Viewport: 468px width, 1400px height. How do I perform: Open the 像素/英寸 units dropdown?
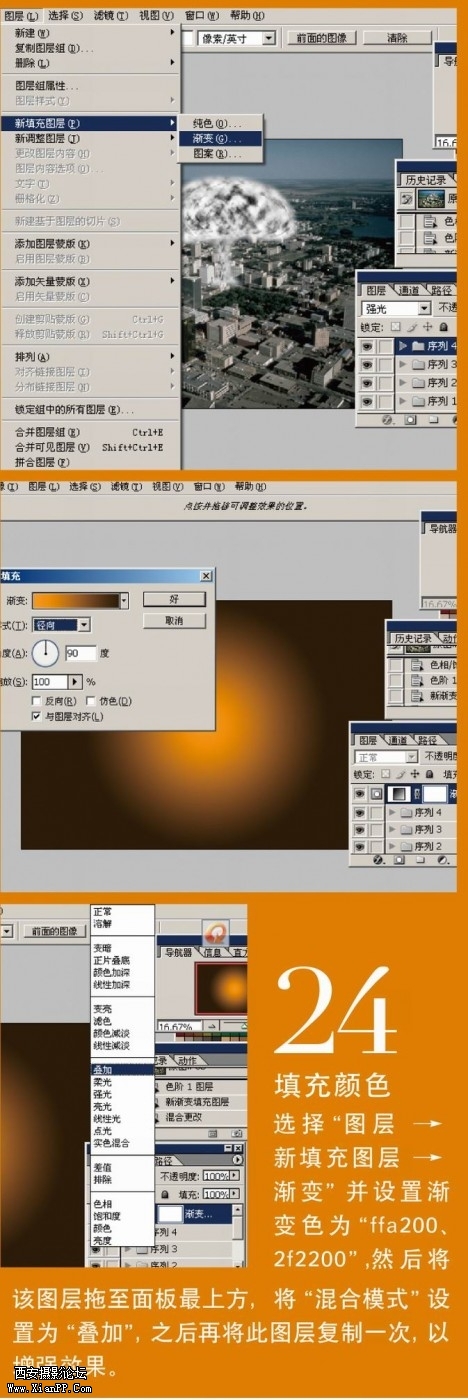[269, 38]
